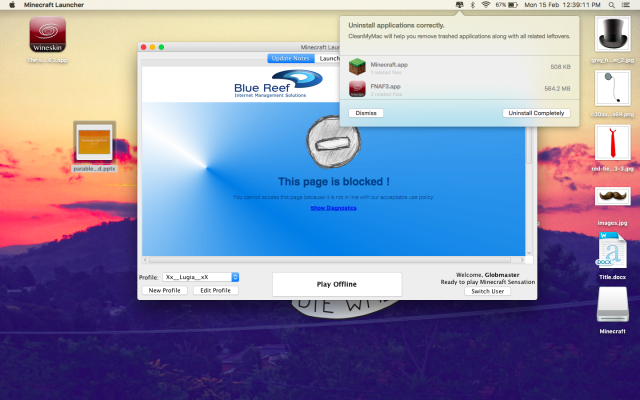This screenshot has height=400, width=640.
Task: Click horizontal scrollbar right arrow
Action: tap(522, 260)
